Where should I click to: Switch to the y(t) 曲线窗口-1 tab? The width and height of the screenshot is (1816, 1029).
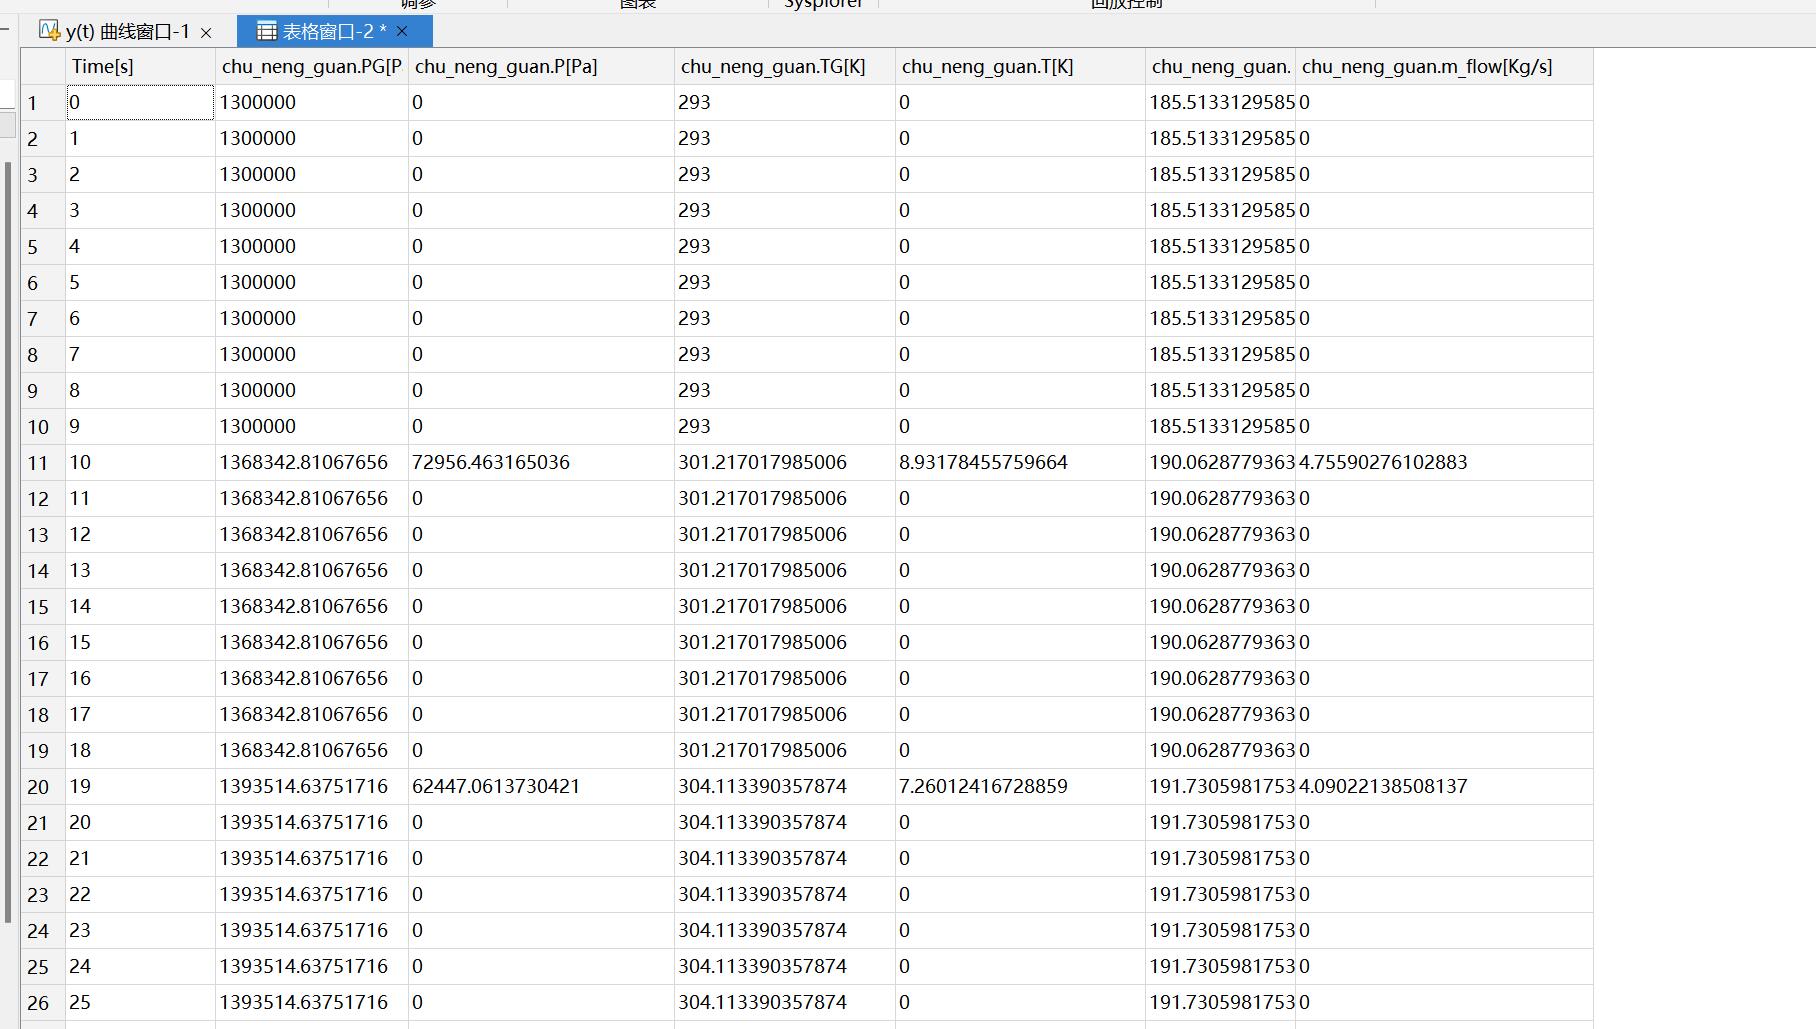(127, 32)
